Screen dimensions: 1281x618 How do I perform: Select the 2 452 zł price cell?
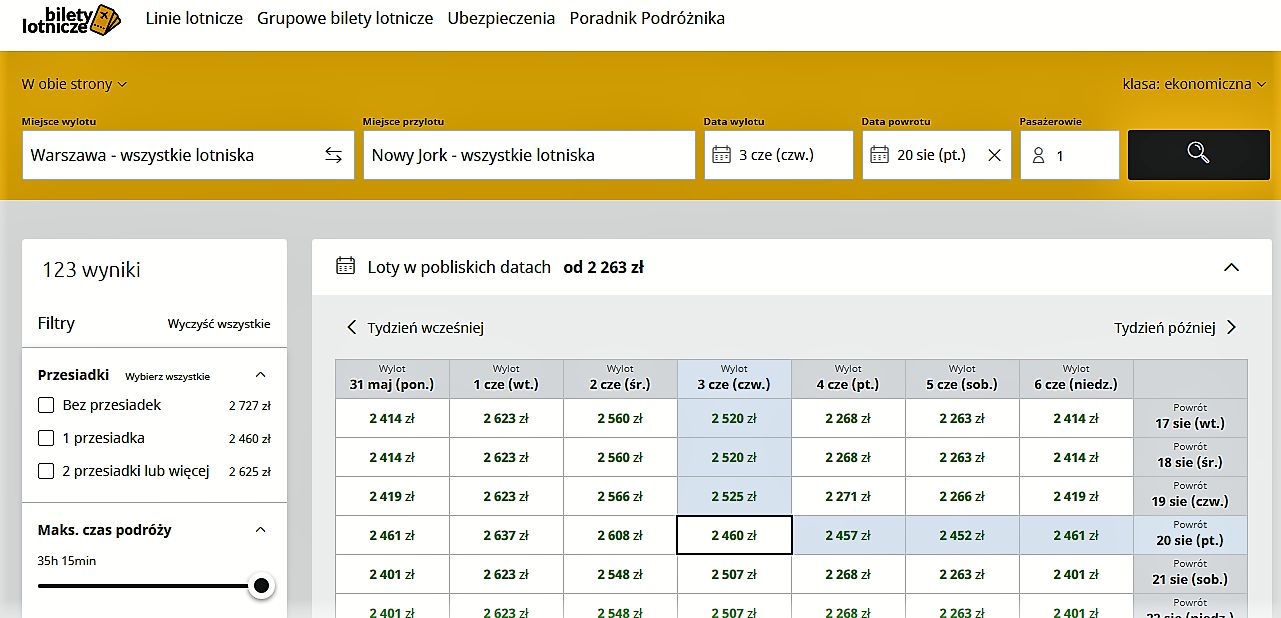pyautogui.click(x=962, y=535)
